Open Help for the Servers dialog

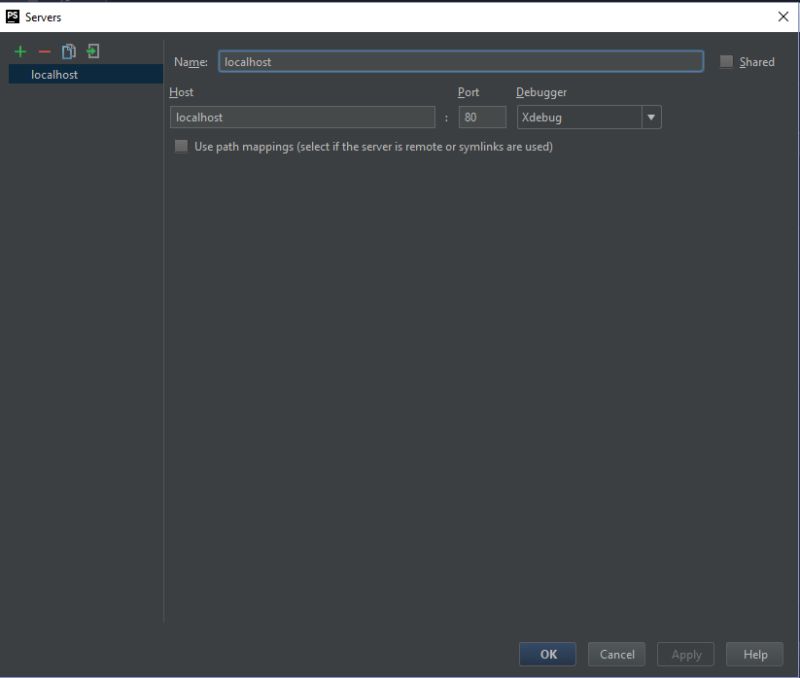pos(755,654)
